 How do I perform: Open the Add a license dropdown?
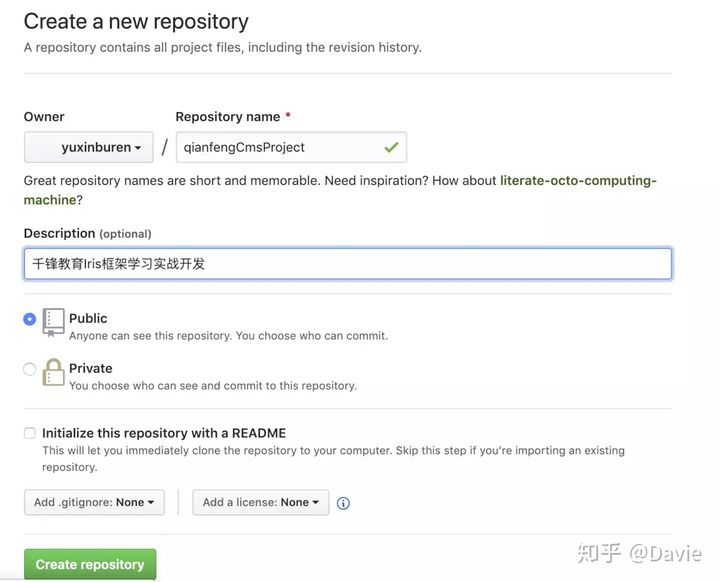point(261,503)
